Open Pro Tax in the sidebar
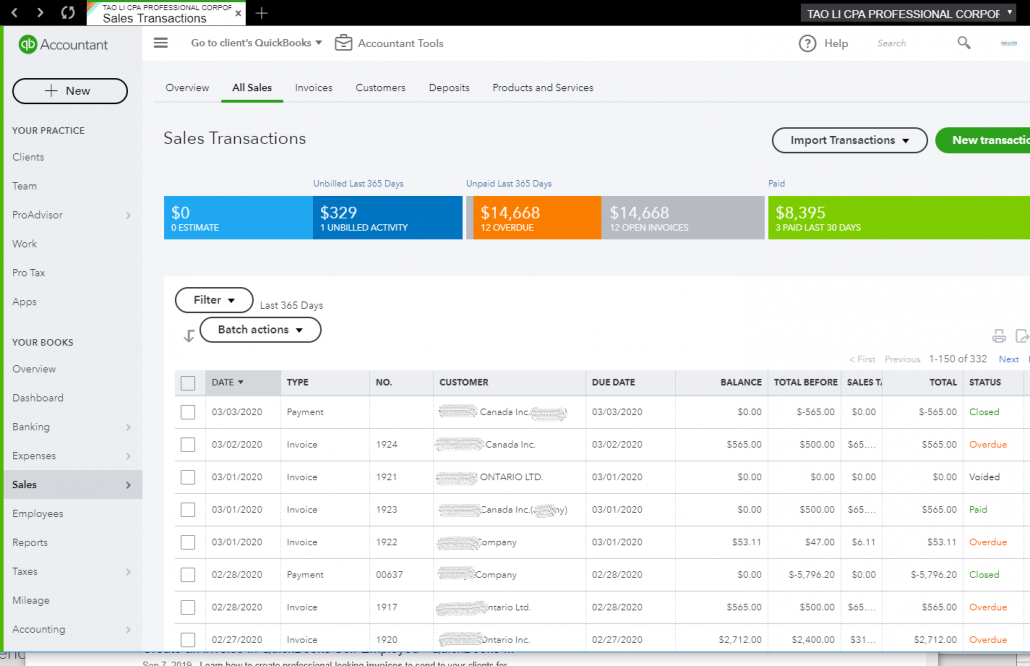Screen dimensions: 1030x666 (28, 273)
